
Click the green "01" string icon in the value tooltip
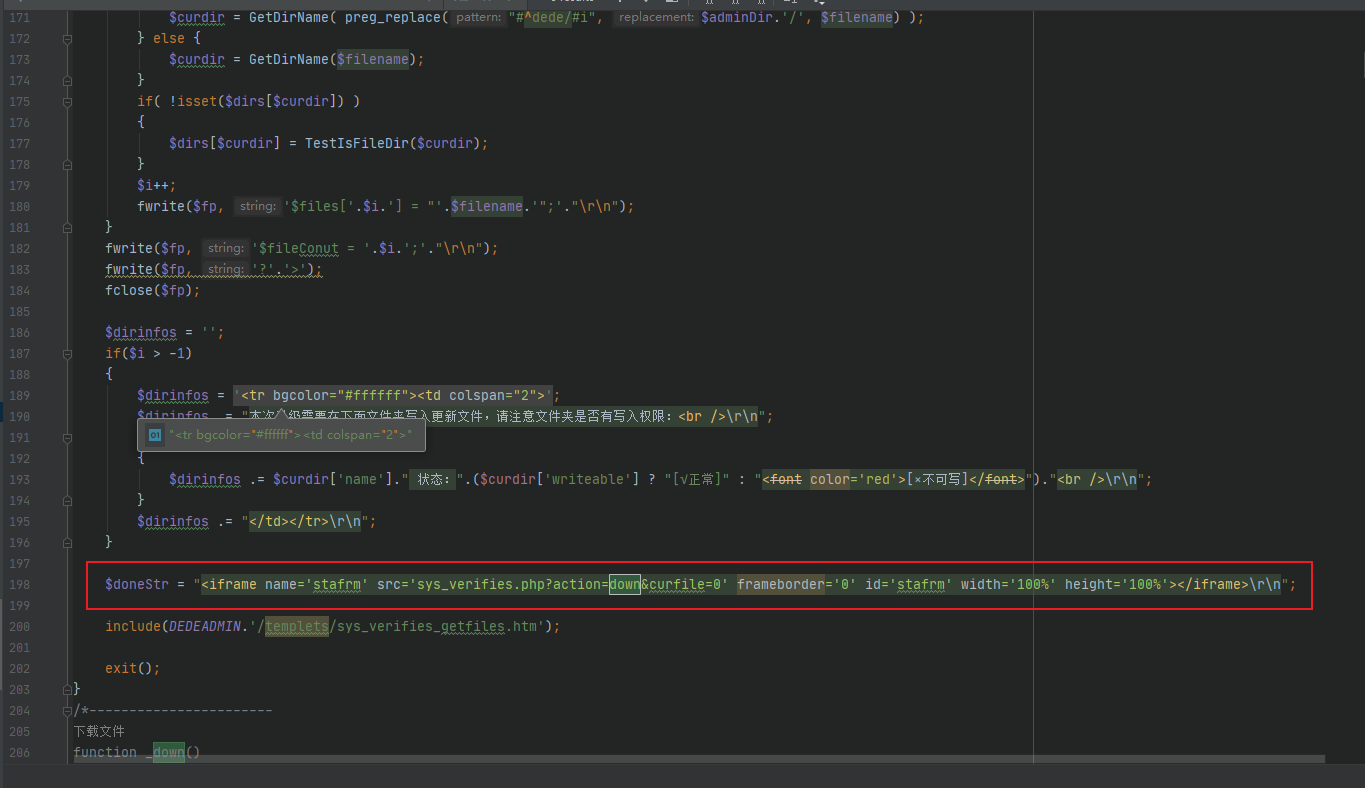pyautogui.click(x=154, y=434)
